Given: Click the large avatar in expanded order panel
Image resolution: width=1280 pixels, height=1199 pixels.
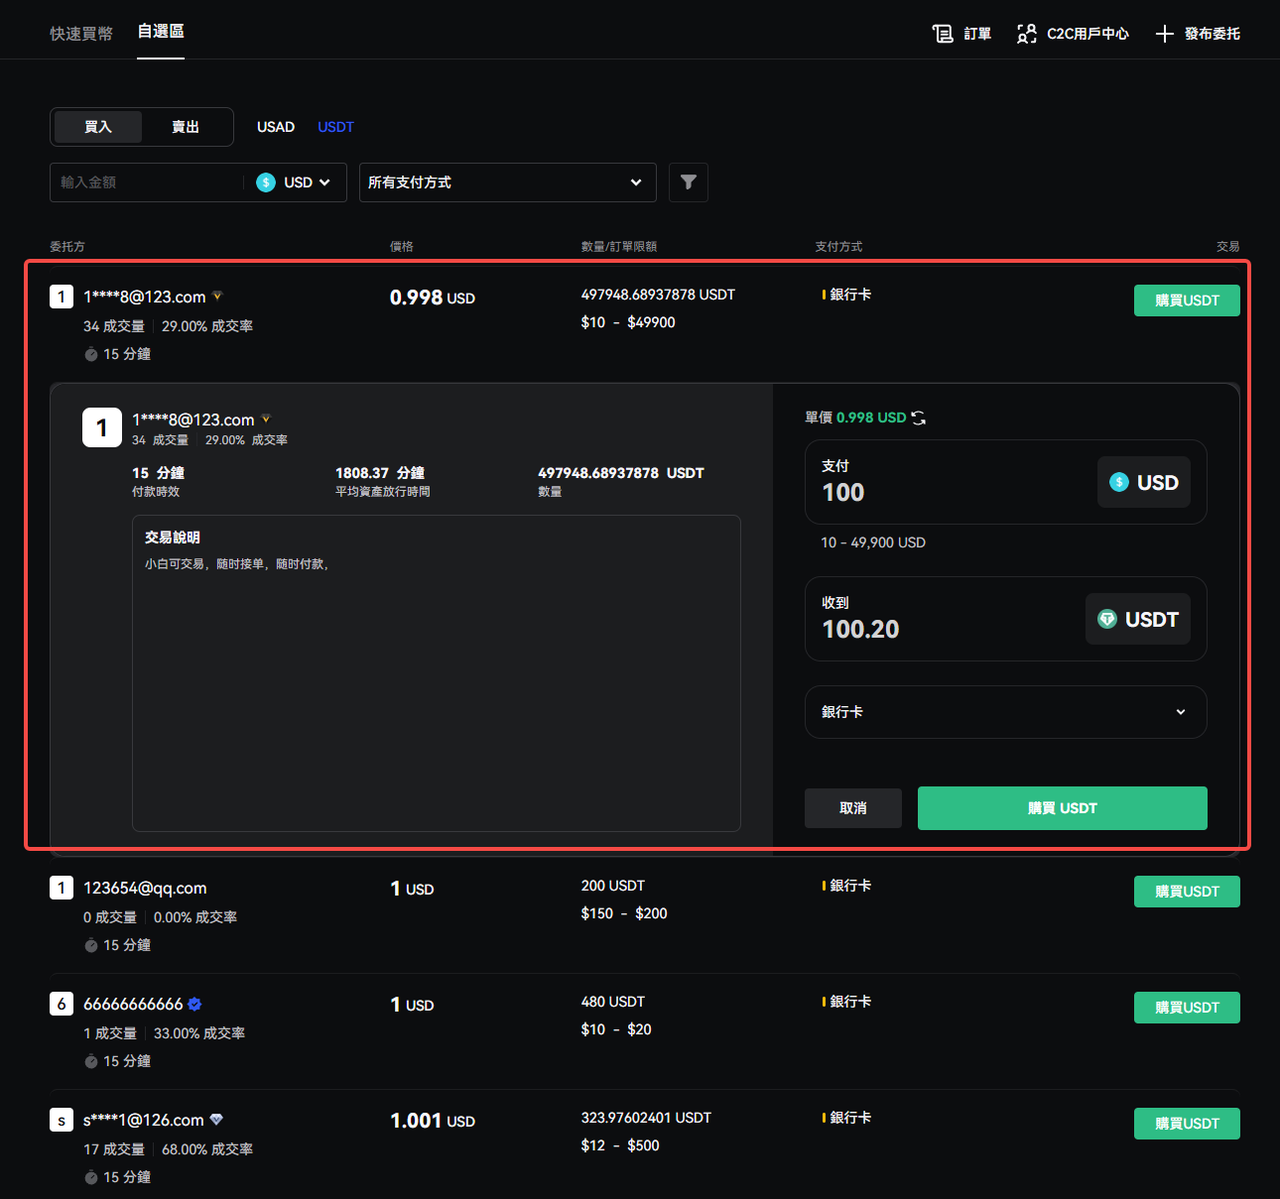Looking at the screenshot, I should coord(102,427).
